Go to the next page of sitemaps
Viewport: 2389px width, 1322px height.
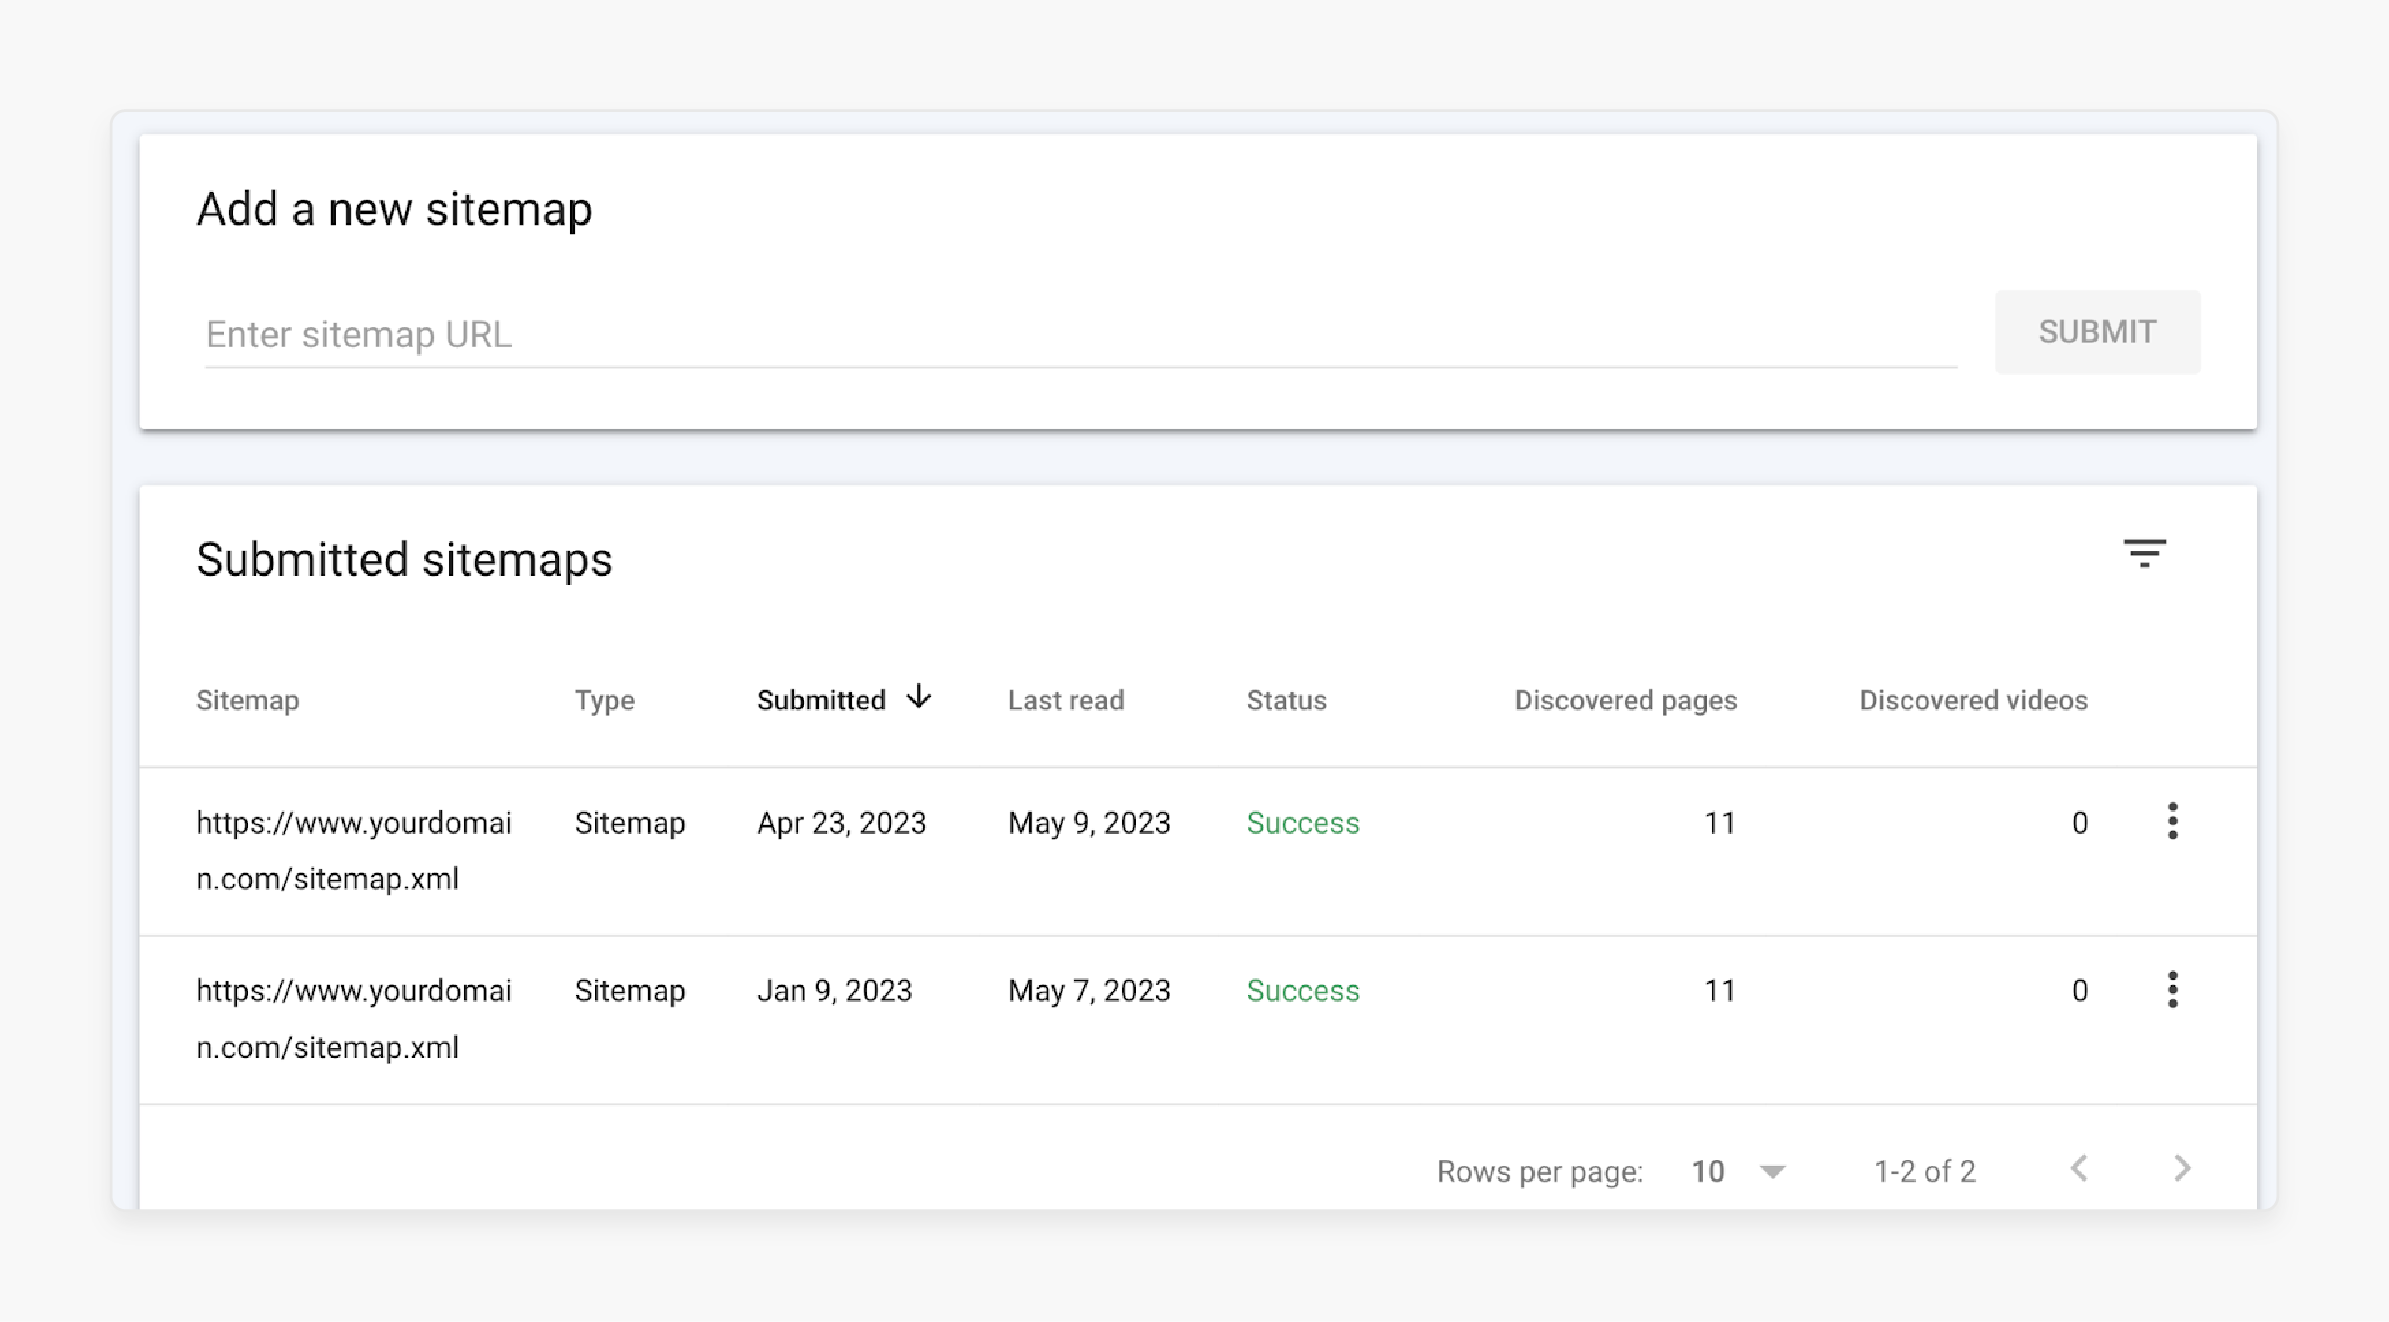pos(2182,1168)
